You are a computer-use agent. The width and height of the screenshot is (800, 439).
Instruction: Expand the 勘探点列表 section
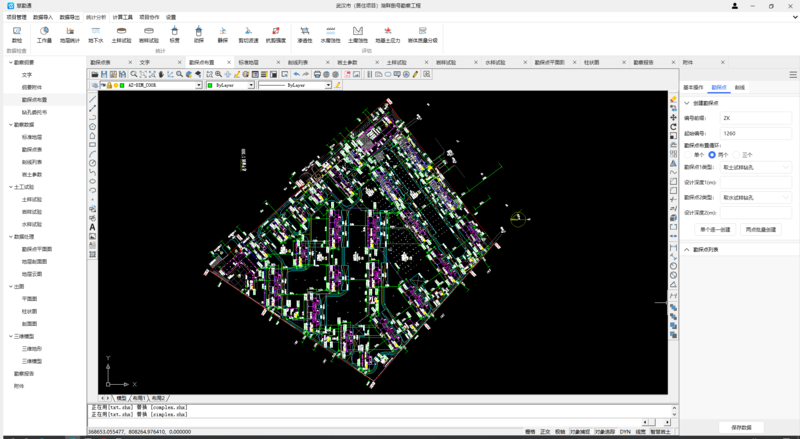point(687,249)
